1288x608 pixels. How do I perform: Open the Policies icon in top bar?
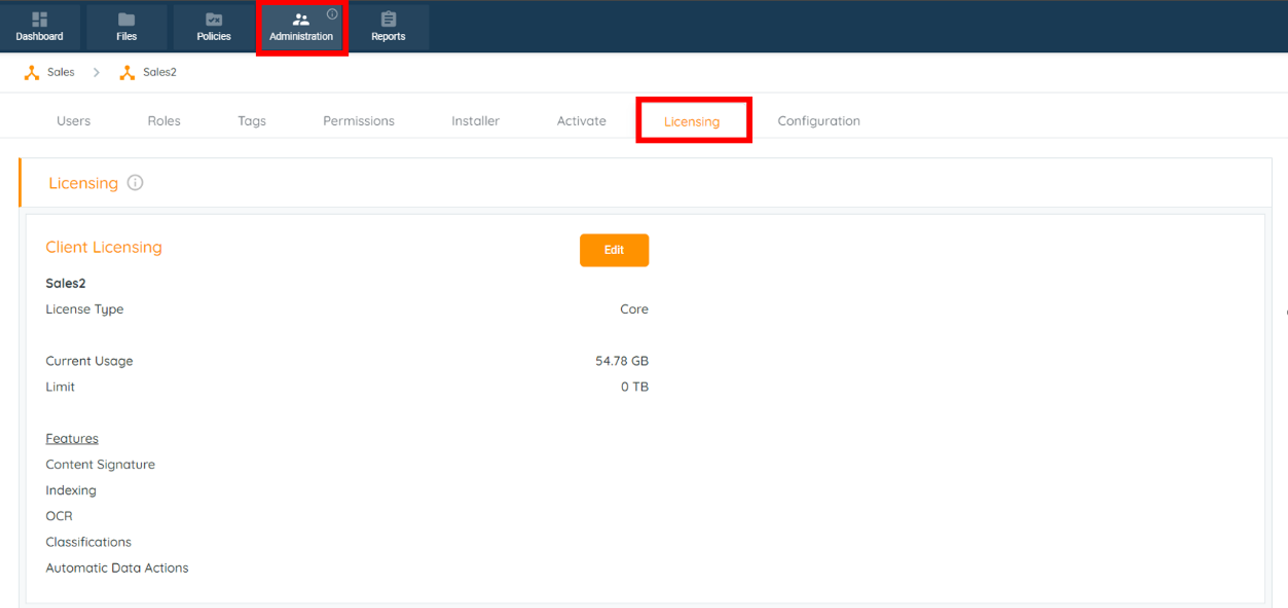(213, 20)
